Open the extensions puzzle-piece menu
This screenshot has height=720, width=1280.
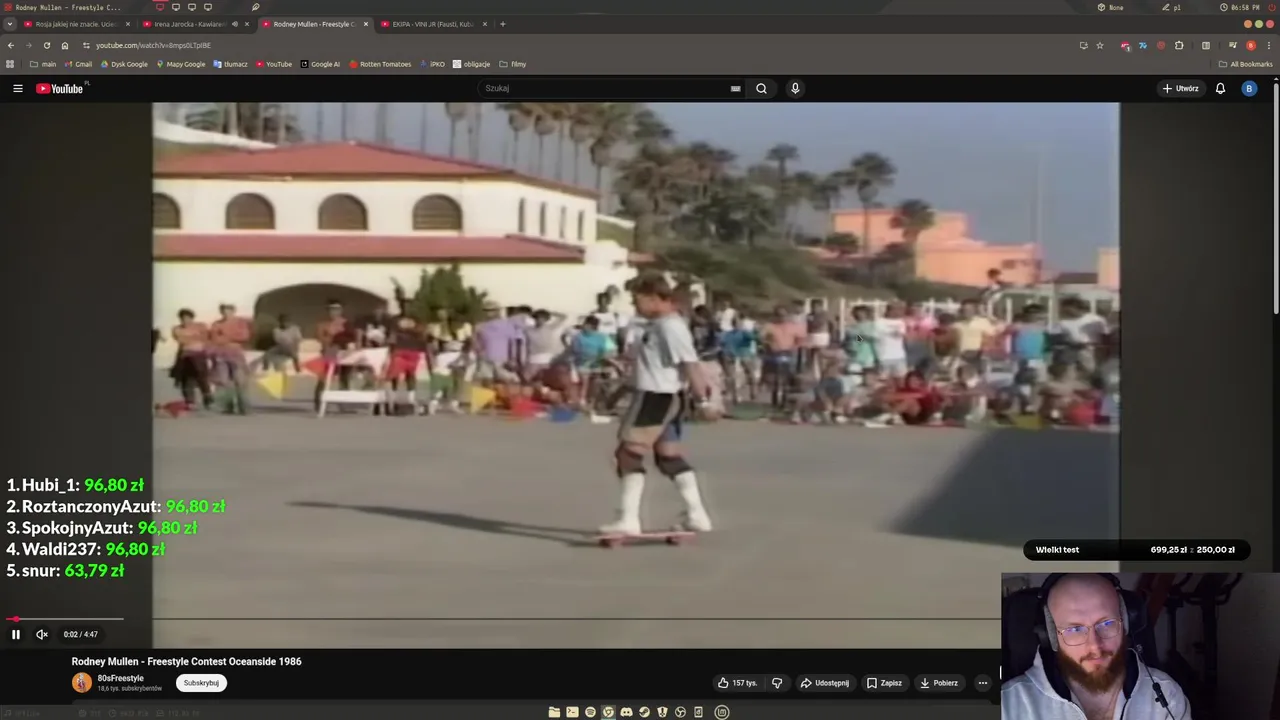[x=1179, y=45]
